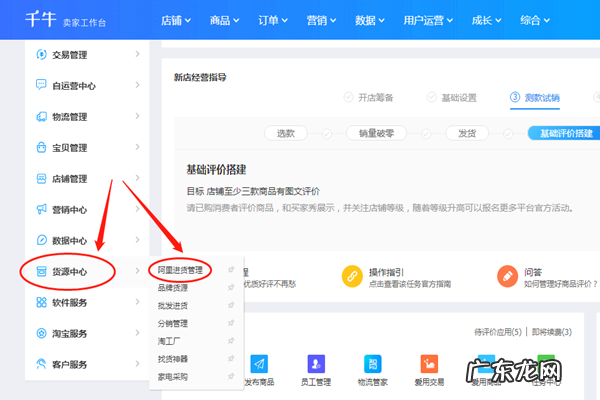The height and width of the screenshot is (400, 600).
Task: Select 家电采购 in the submenu
Action: coord(173,377)
